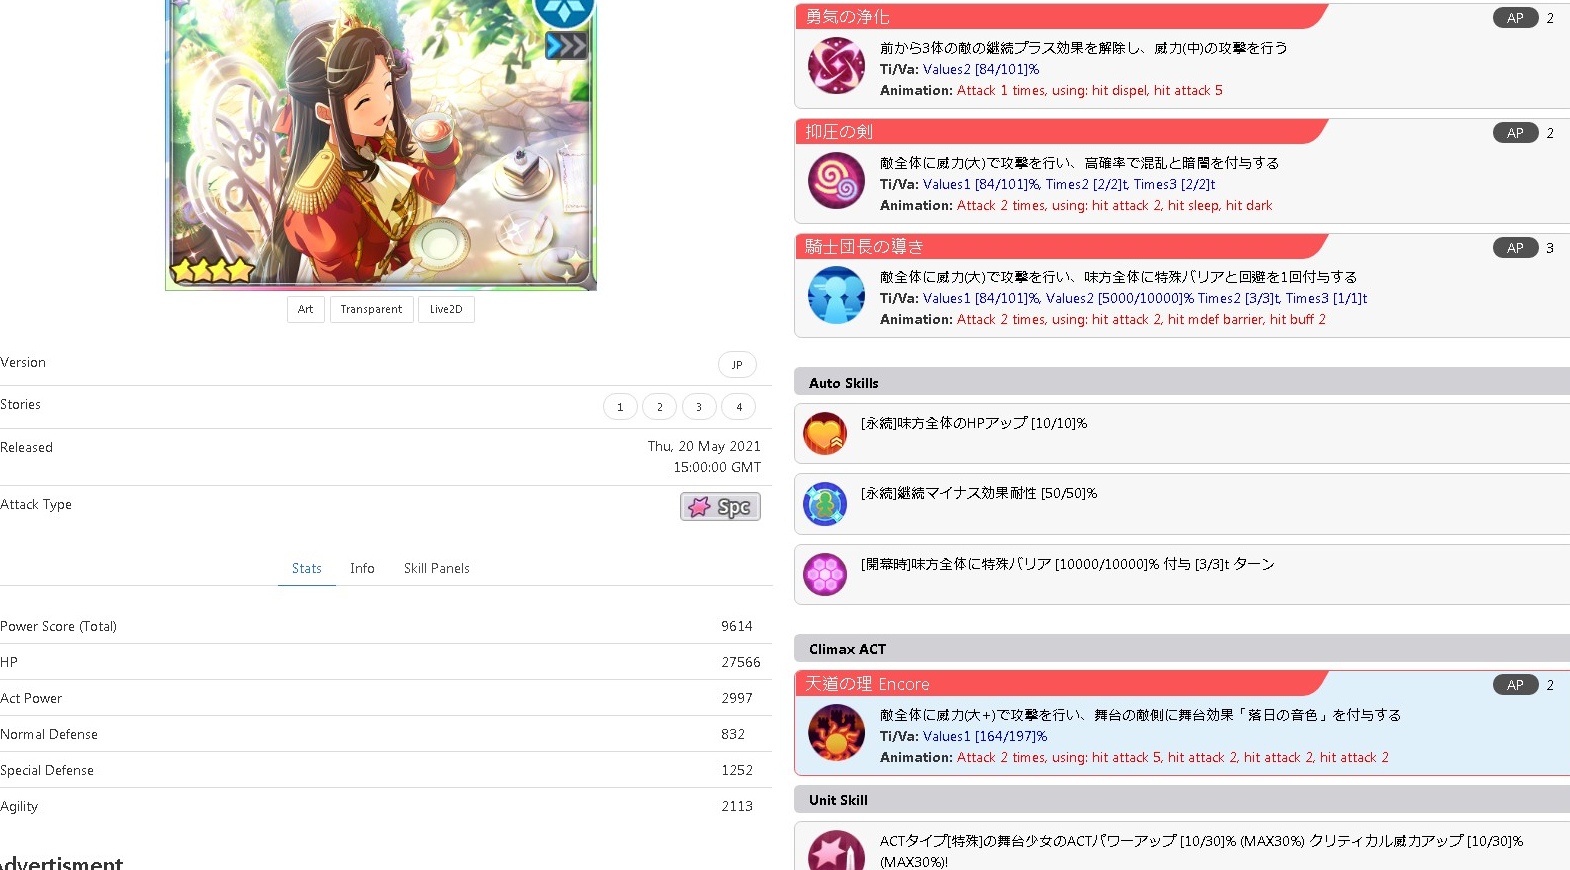
Task: Show the Transparent card image
Action: pos(371,310)
